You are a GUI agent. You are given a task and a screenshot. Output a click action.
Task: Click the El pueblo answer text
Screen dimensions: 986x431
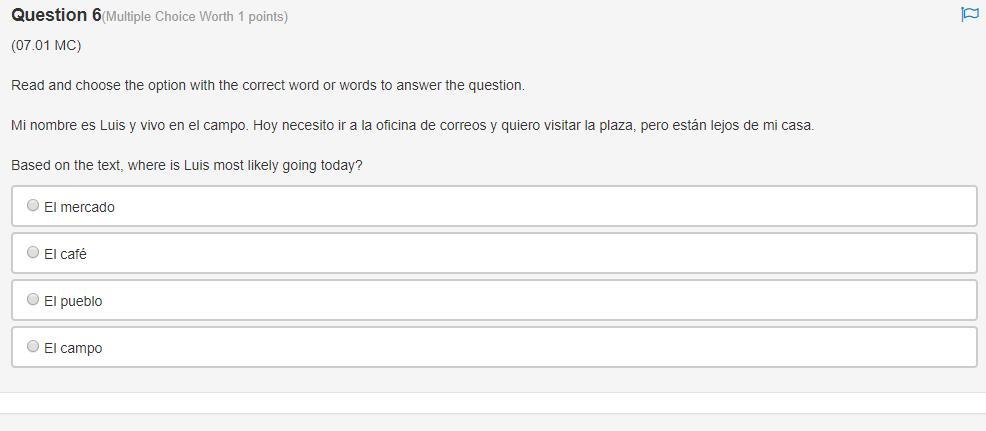tap(73, 301)
